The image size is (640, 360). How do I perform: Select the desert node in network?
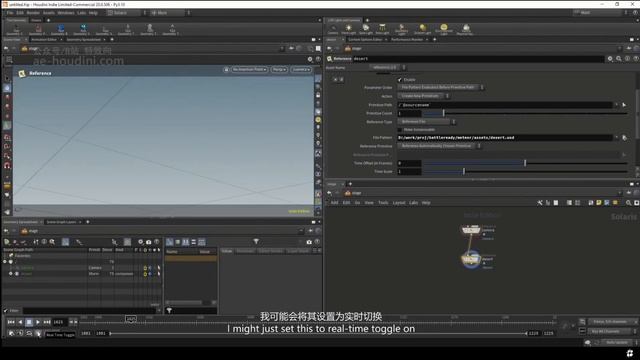coord(471,259)
